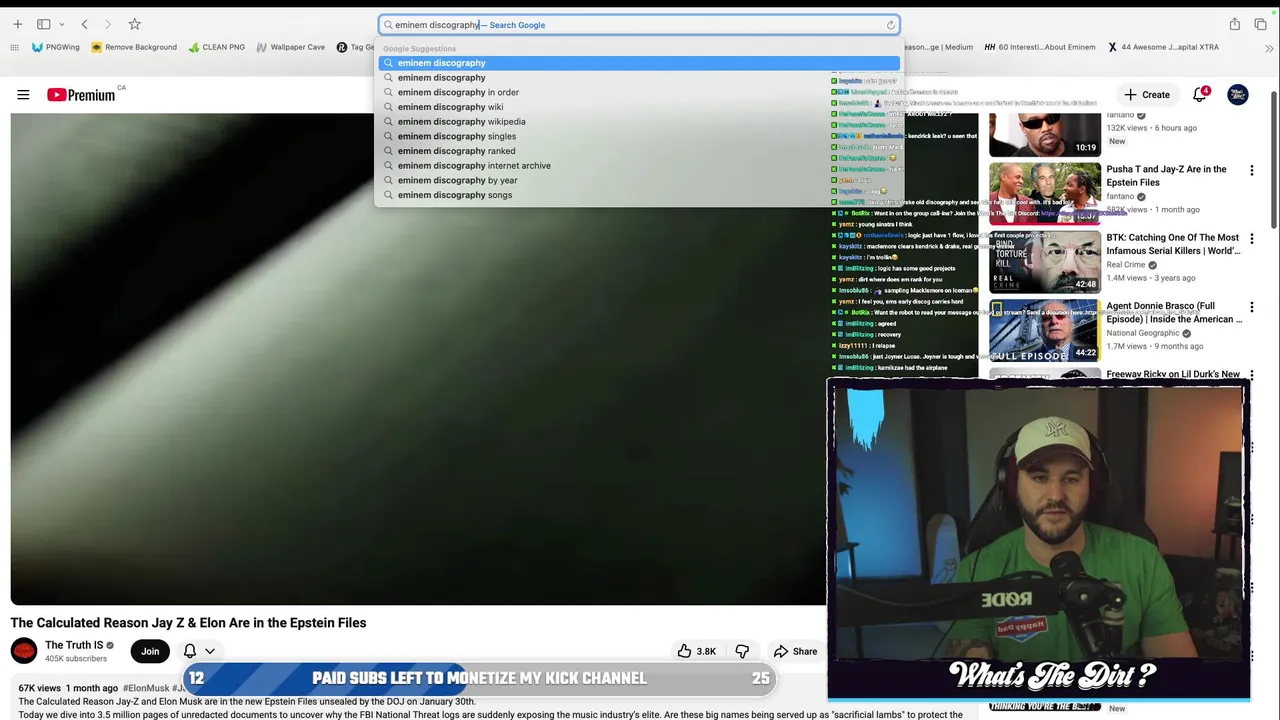This screenshot has height=720, width=1280.
Task: Dislike the video with thumbs down
Action: (x=742, y=651)
